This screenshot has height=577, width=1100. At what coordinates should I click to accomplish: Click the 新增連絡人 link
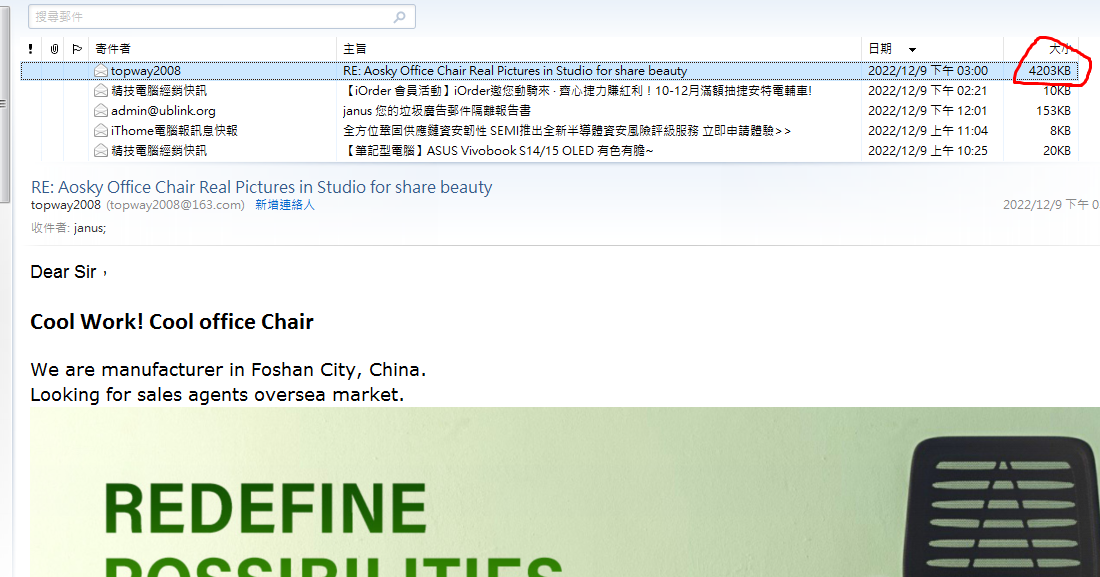pyautogui.click(x=285, y=205)
